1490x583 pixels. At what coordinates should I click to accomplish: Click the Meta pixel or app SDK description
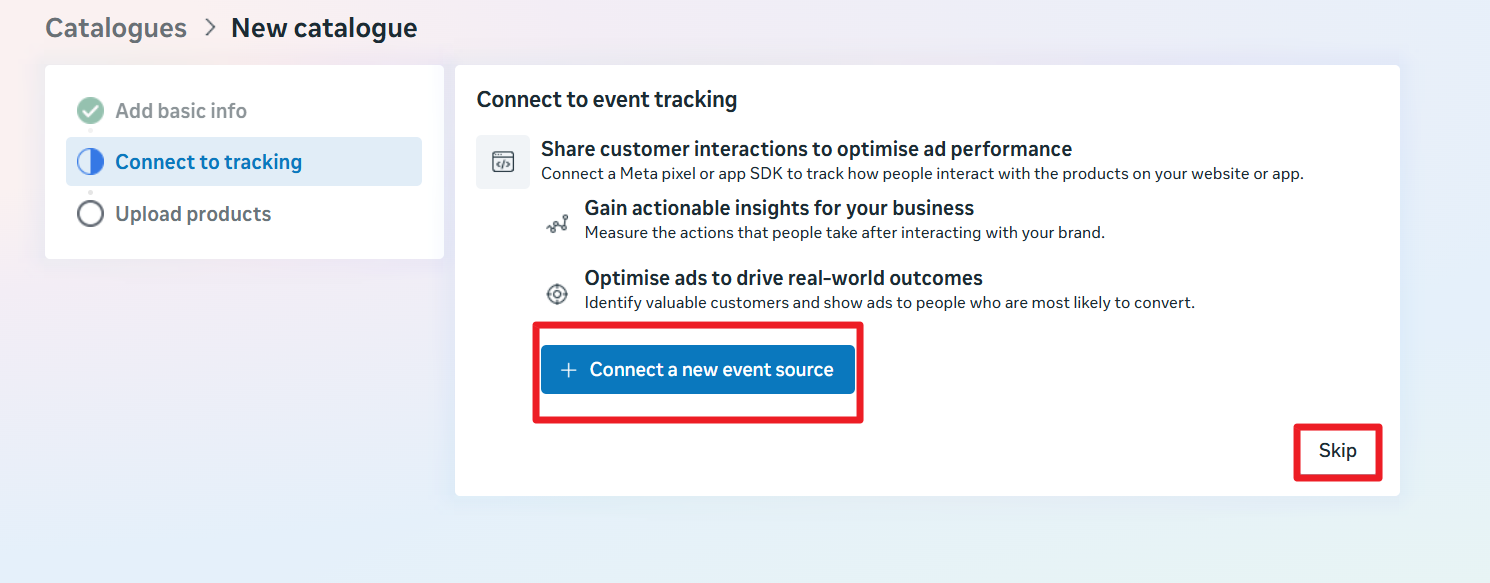[922, 174]
